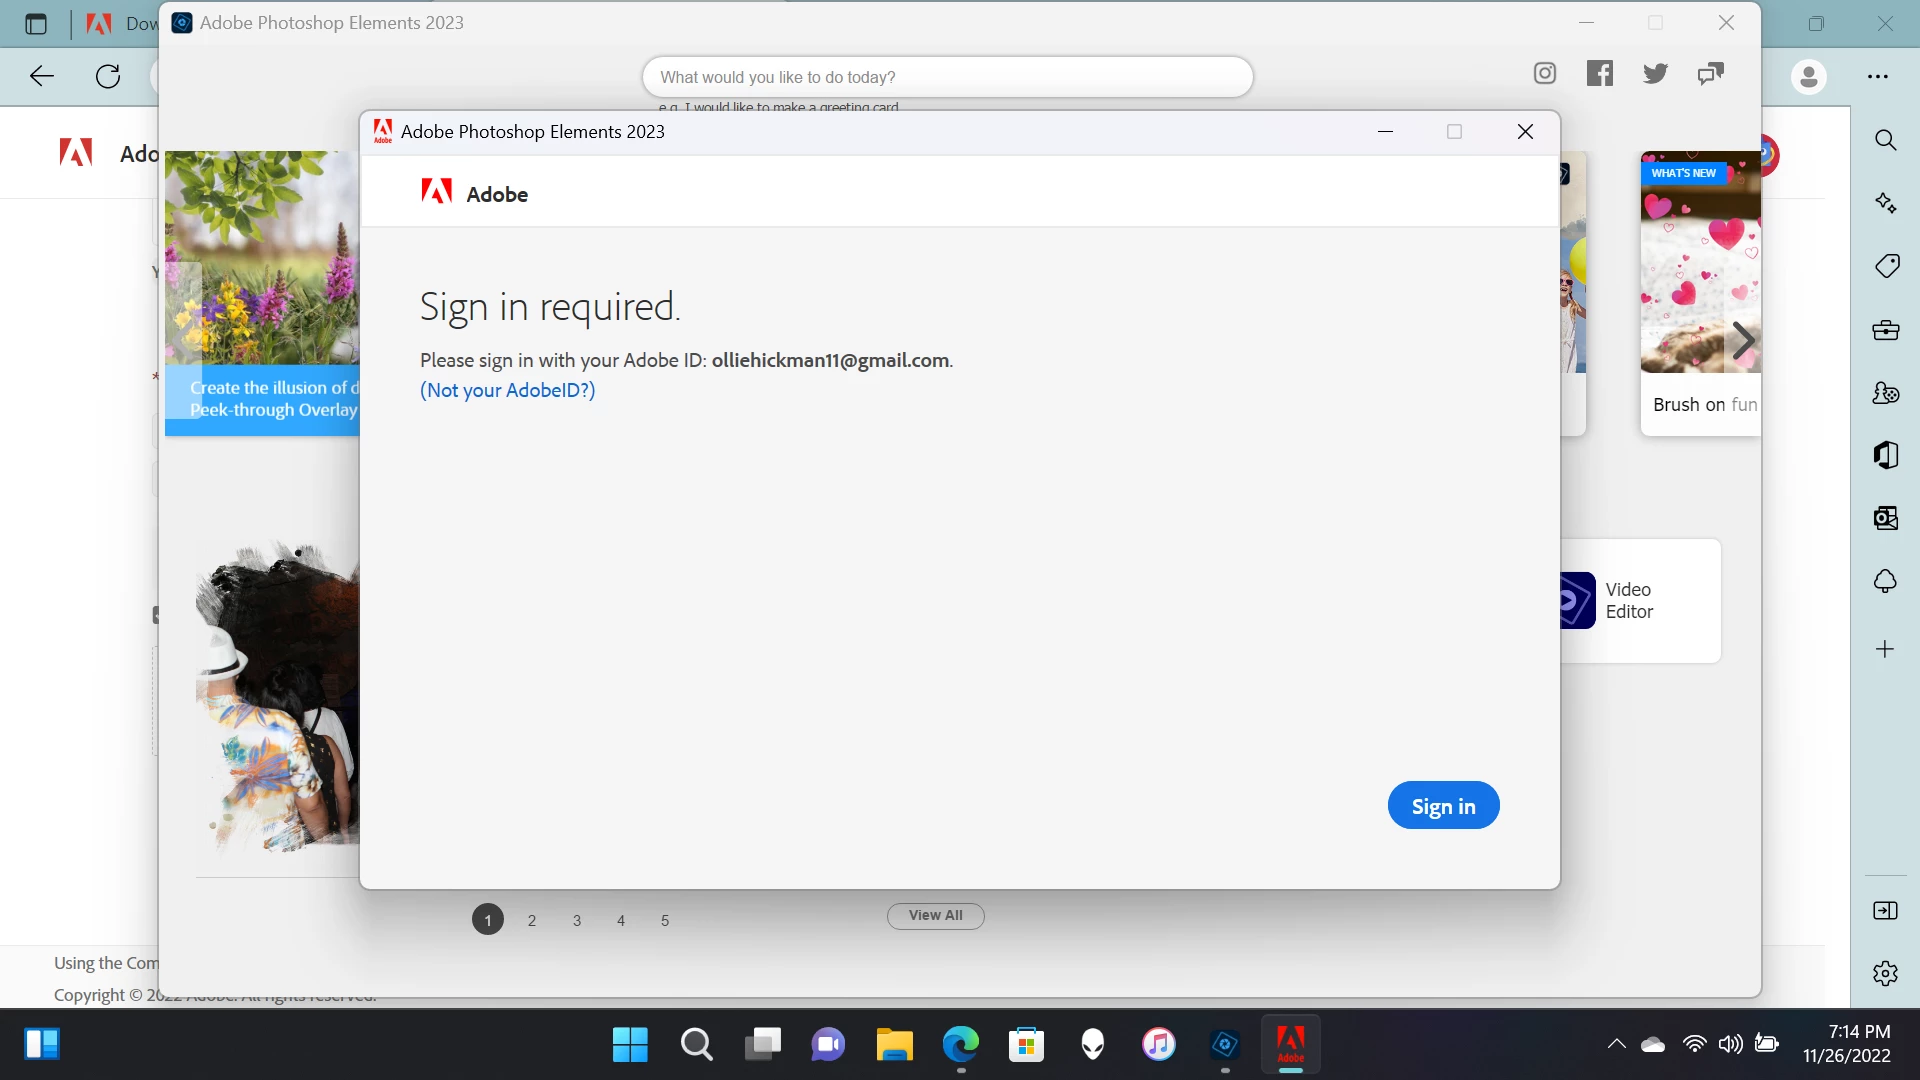Image resolution: width=1920 pixels, height=1080 pixels.
Task: Open Edge sidebar Outlook icon
Action: click(x=1885, y=518)
